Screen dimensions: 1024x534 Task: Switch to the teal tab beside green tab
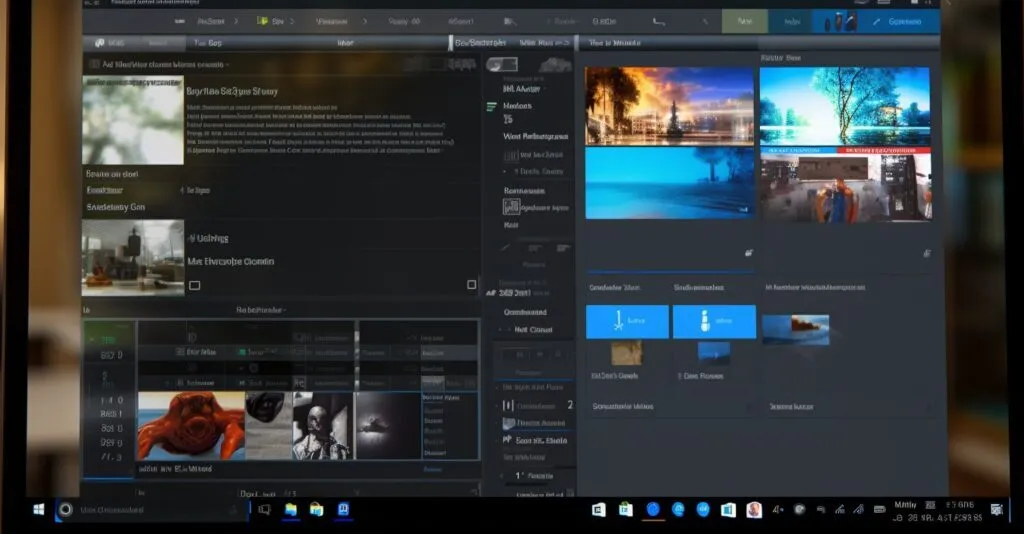[x=791, y=22]
